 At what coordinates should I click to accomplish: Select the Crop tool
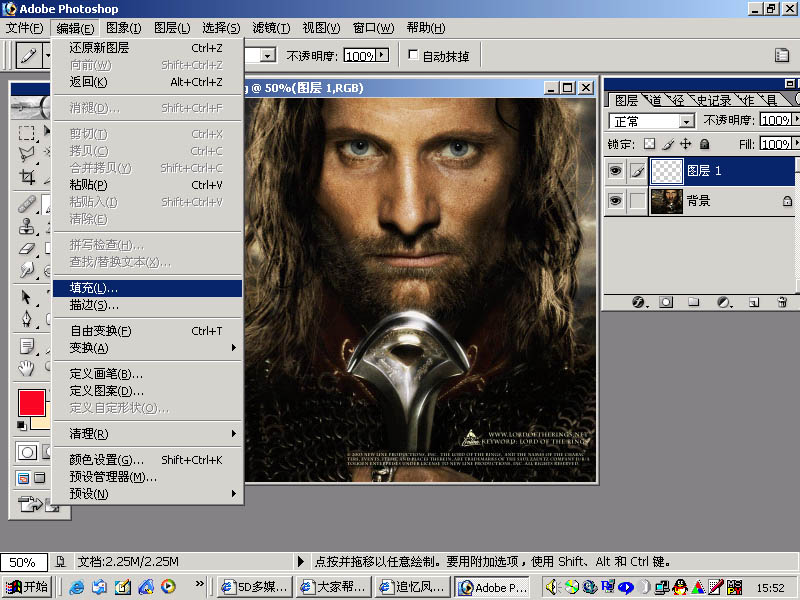point(27,177)
